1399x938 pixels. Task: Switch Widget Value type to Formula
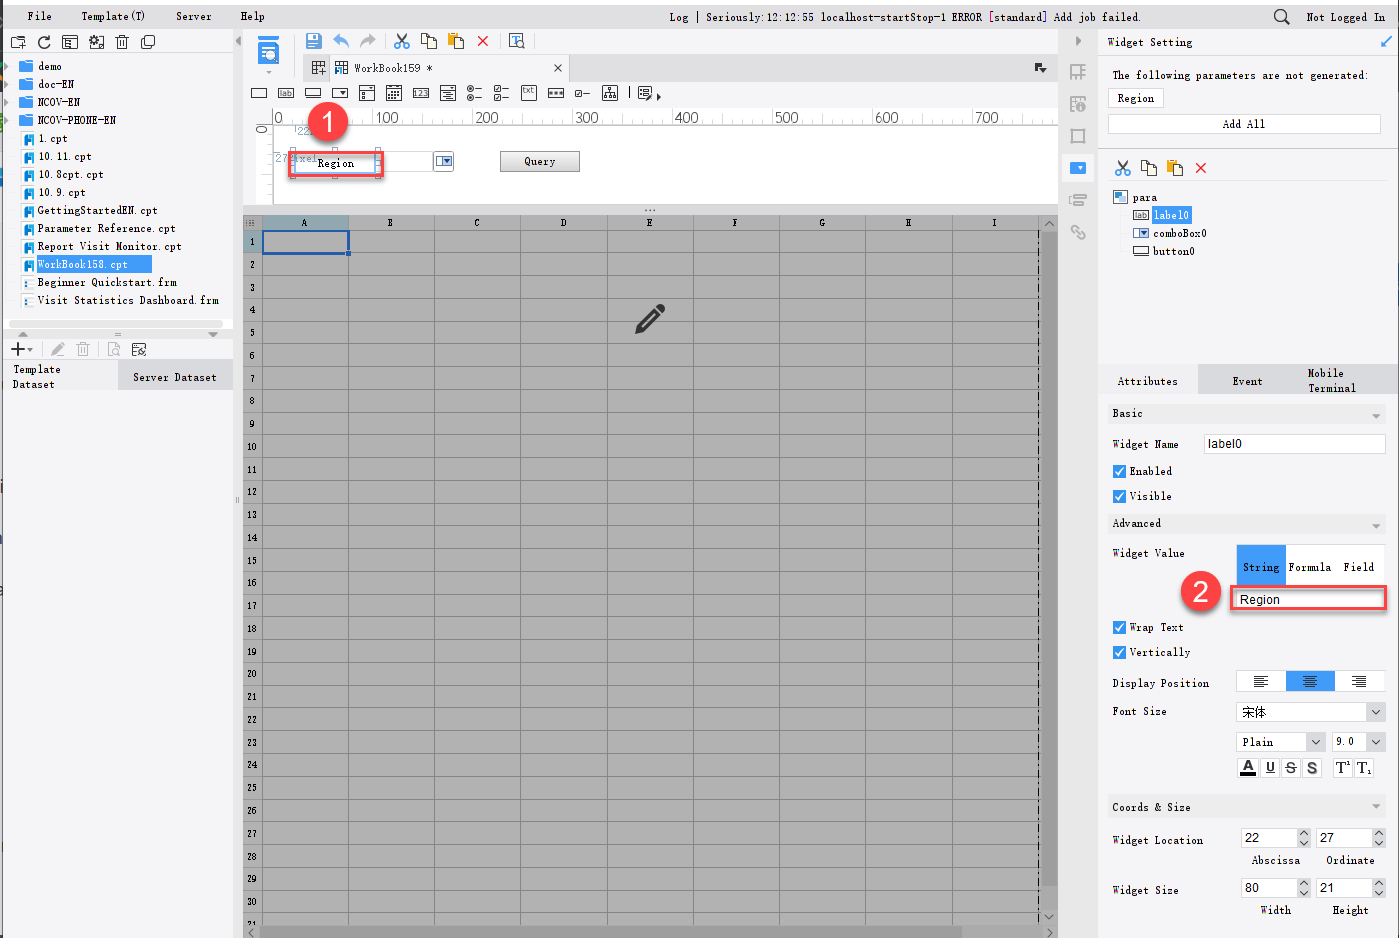pyautogui.click(x=1310, y=567)
